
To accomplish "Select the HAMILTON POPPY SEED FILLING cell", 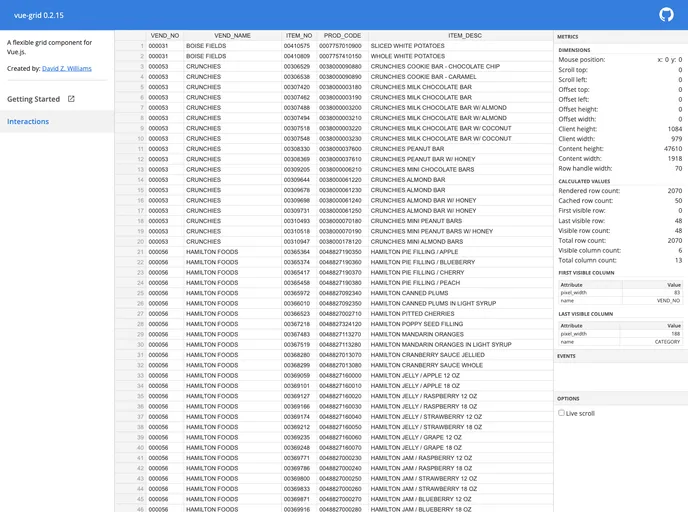I will 417,324.
